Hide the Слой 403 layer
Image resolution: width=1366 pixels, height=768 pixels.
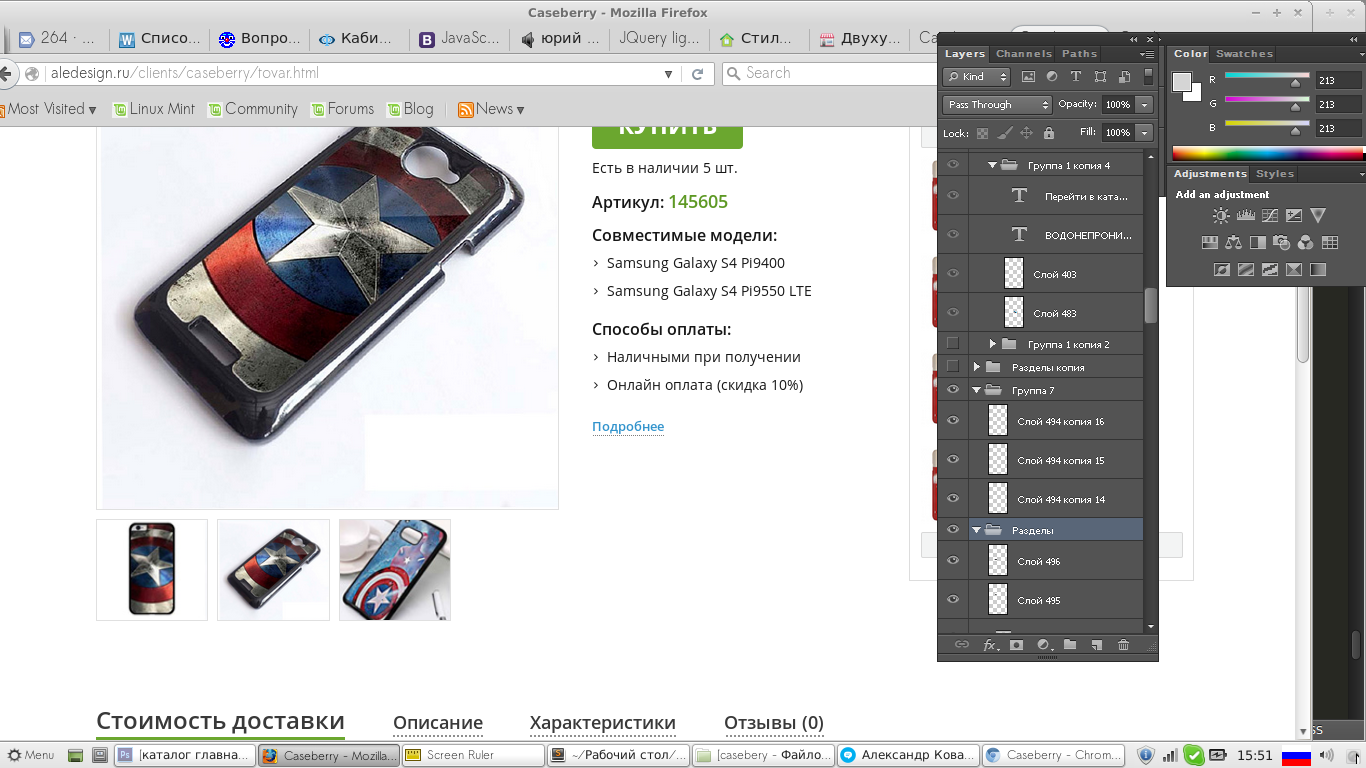(953, 273)
